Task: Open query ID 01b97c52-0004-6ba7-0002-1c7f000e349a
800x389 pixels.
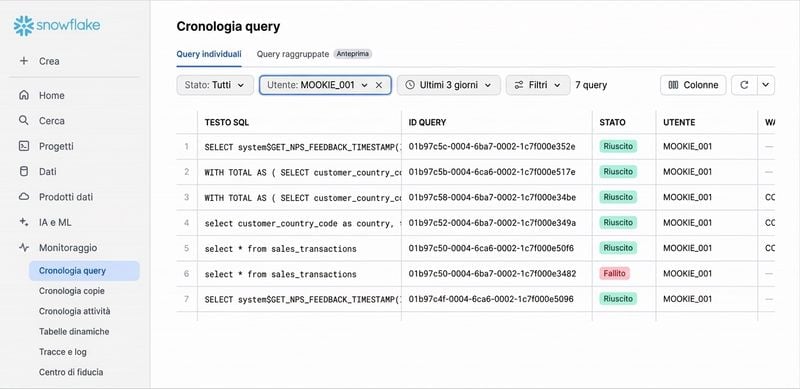Action: point(492,223)
